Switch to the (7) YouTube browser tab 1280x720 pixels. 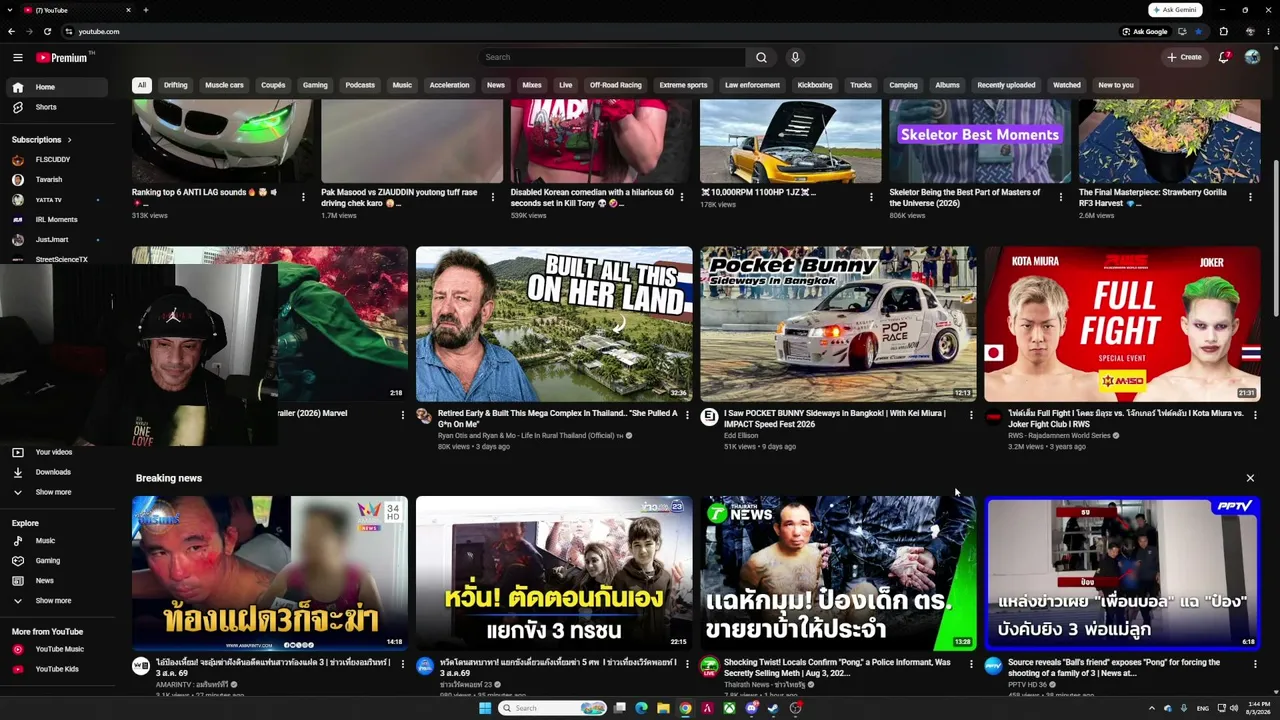(x=78, y=10)
